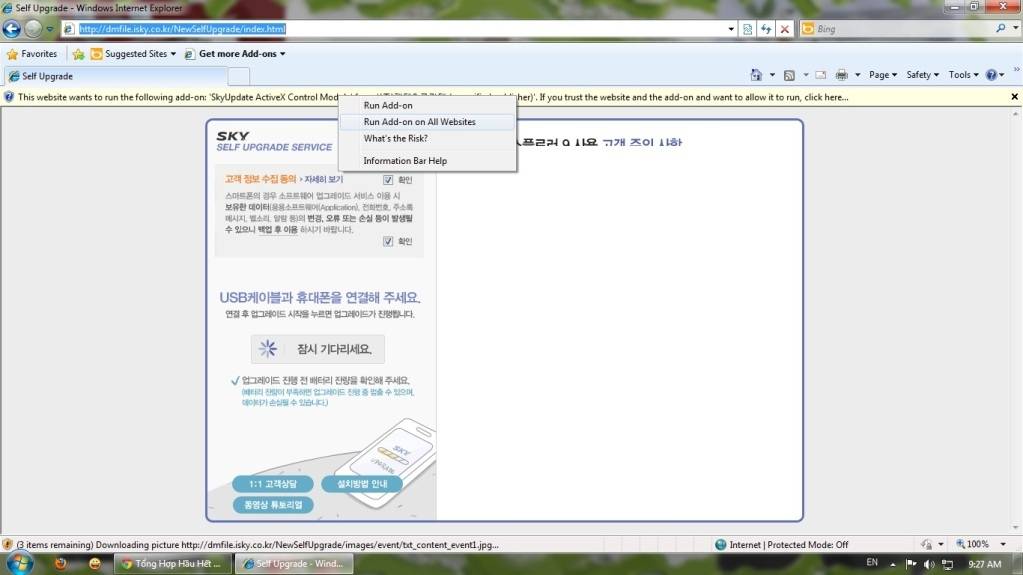Click the yellow smiley taskbar icon
1023x575 pixels.
95,563
